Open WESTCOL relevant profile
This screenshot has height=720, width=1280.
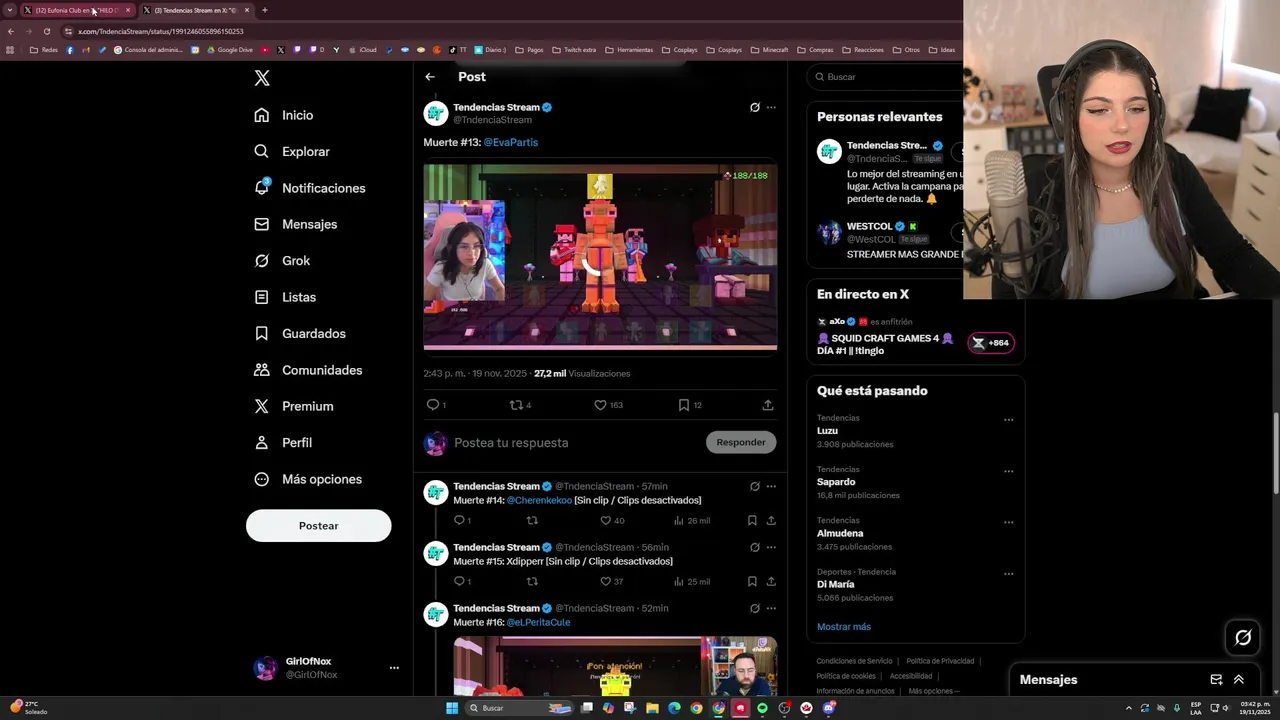(x=869, y=226)
